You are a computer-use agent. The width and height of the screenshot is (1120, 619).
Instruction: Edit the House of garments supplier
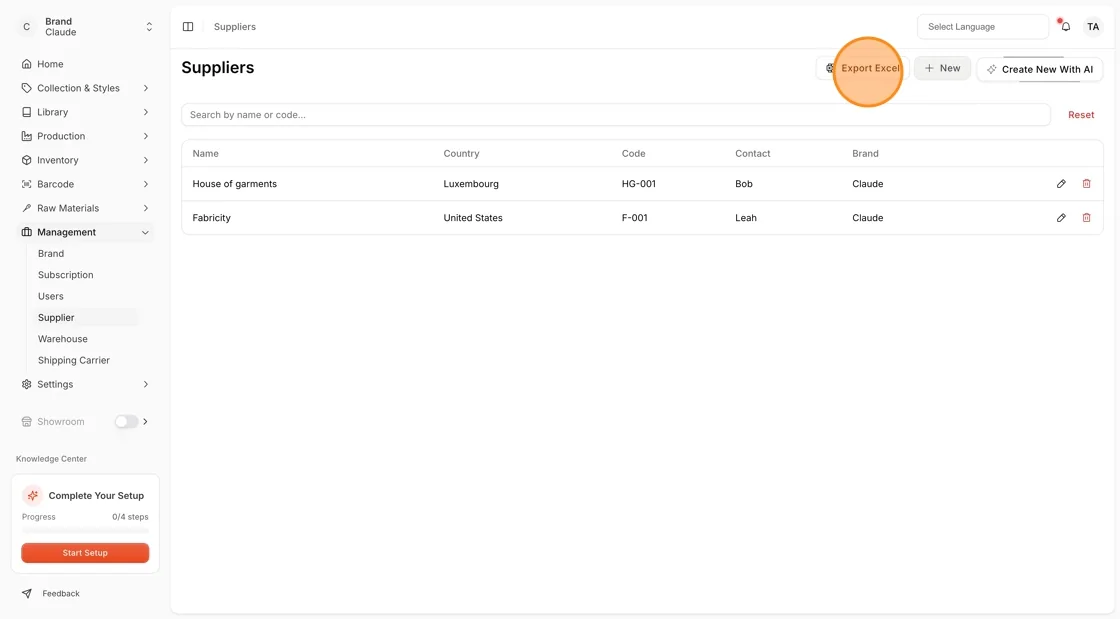pyautogui.click(x=1061, y=183)
